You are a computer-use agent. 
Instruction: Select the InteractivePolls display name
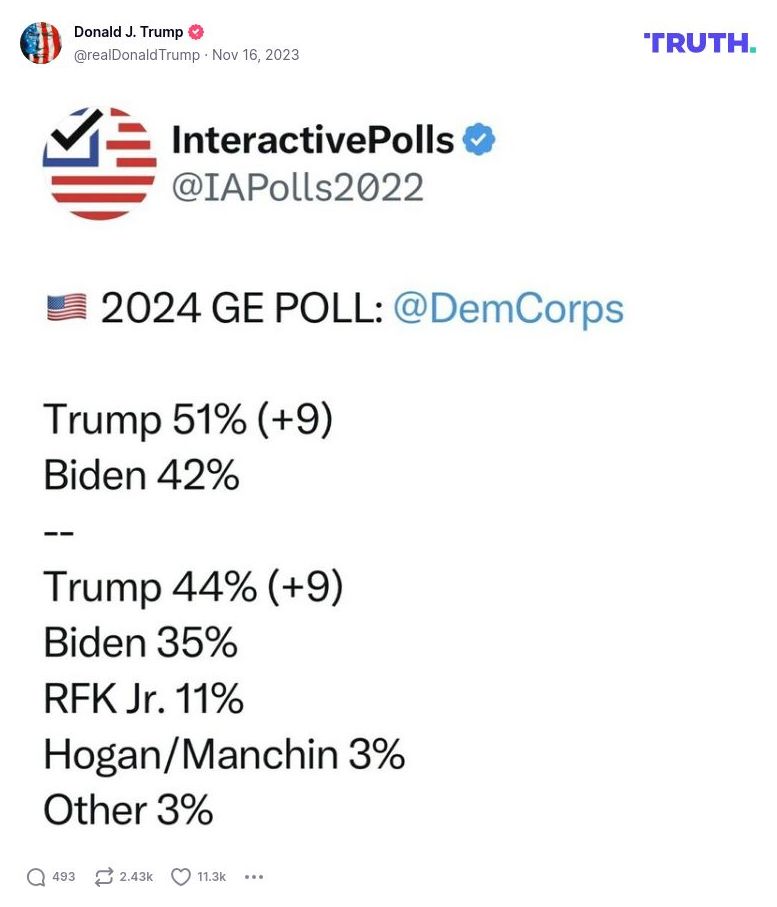(x=314, y=141)
